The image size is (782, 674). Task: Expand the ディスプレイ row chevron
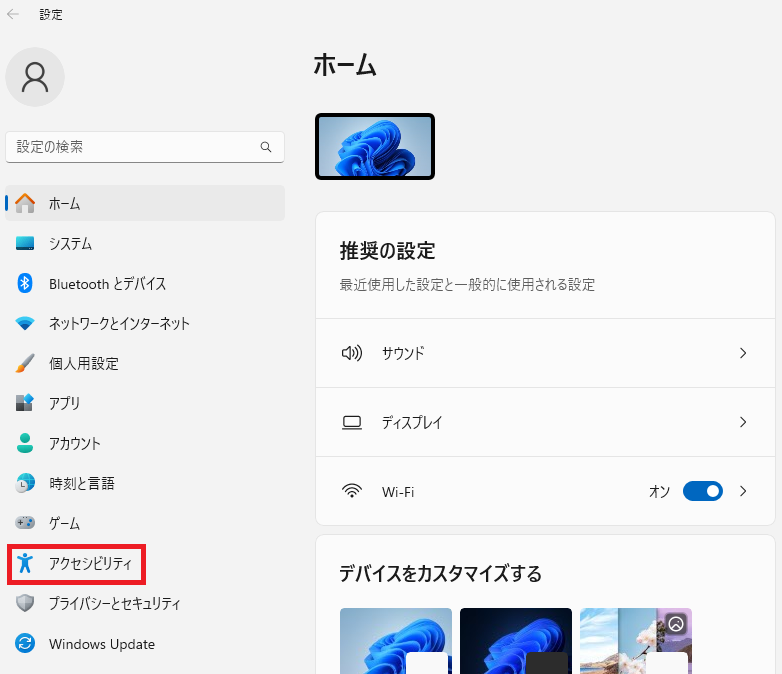pos(743,422)
